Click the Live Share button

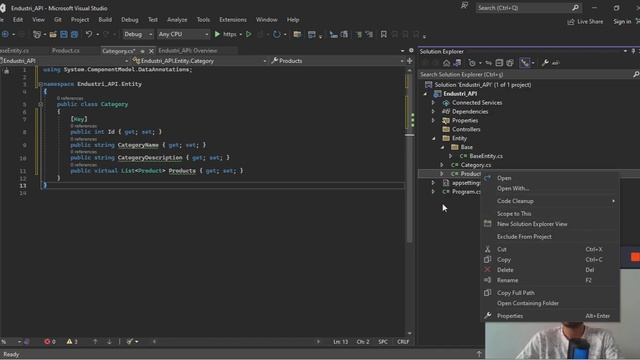pos(585,22)
